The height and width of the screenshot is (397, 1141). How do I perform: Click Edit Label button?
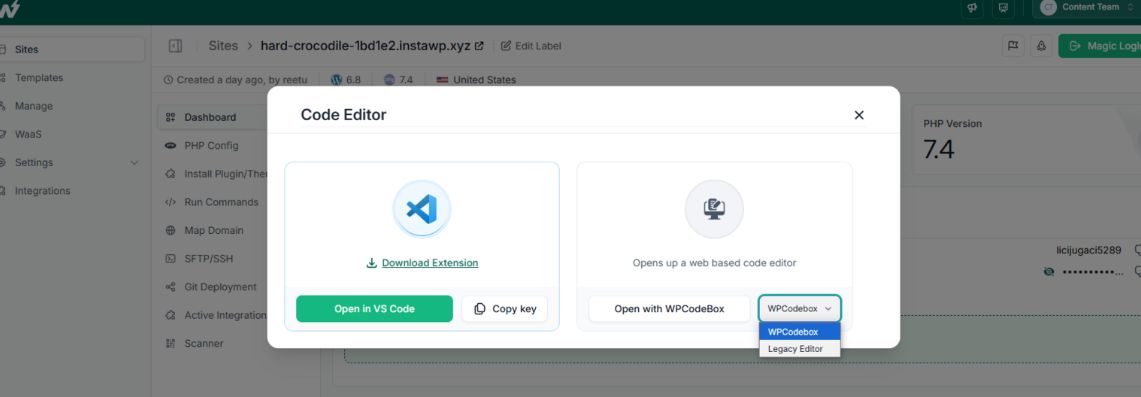[x=531, y=46]
